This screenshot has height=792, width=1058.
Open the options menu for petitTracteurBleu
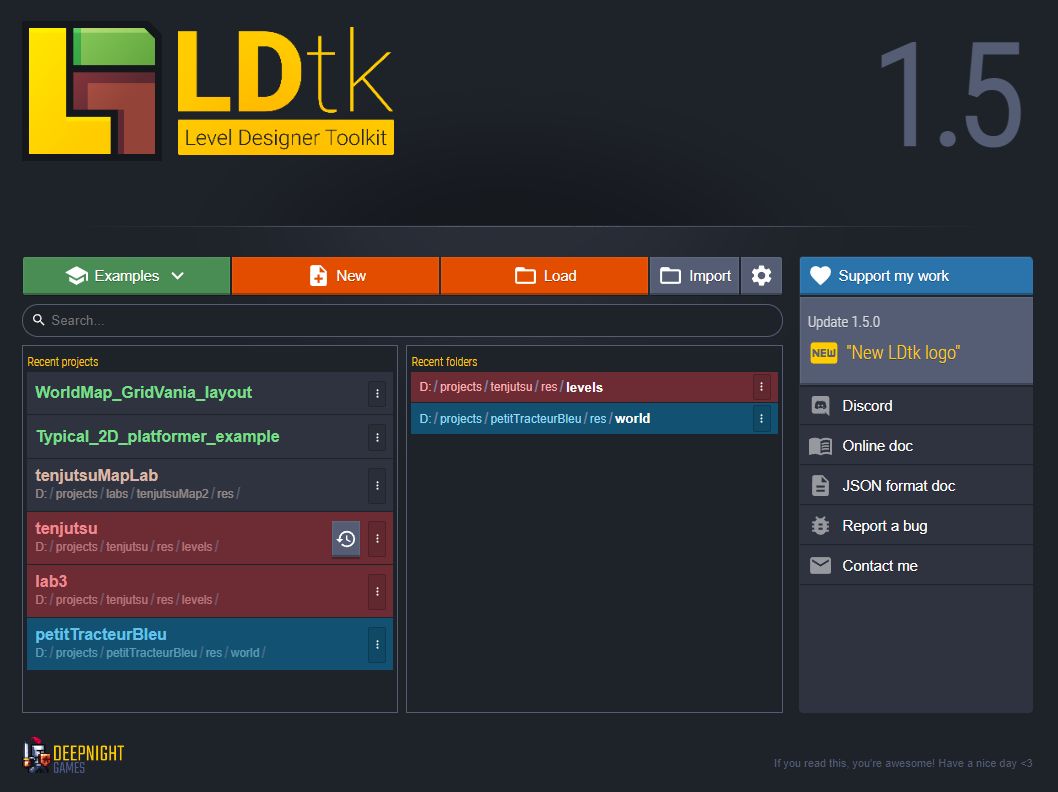coord(377,644)
